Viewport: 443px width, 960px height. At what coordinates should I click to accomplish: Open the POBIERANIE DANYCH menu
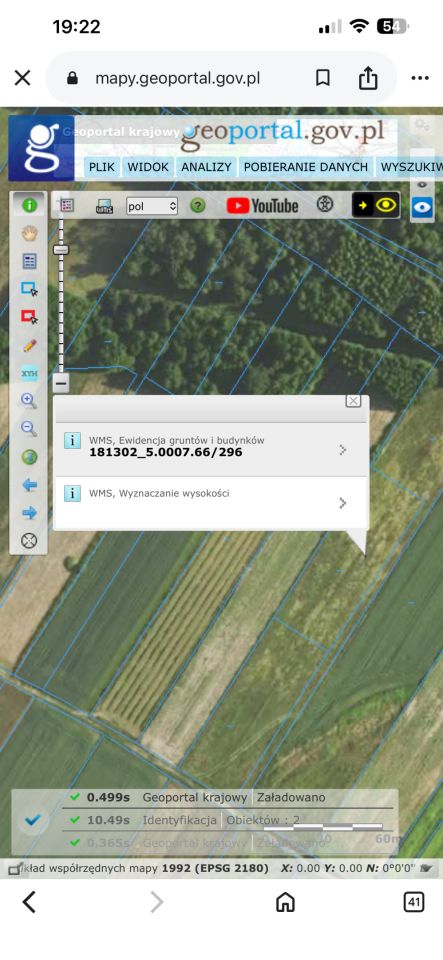click(x=306, y=167)
